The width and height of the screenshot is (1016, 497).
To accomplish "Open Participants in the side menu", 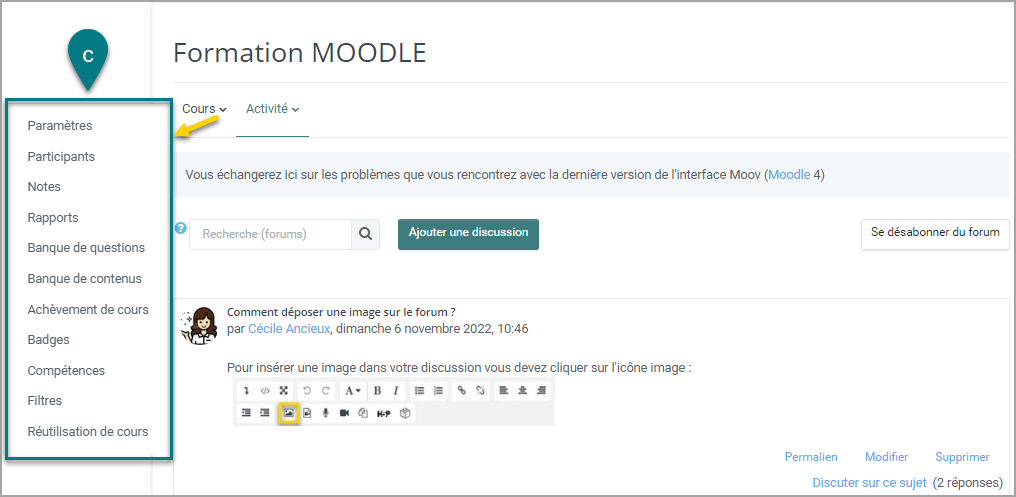I will [61, 157].
